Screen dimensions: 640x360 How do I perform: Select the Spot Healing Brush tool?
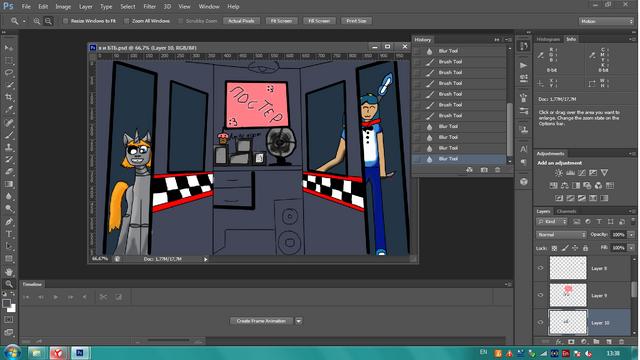(x=9, y=122)
